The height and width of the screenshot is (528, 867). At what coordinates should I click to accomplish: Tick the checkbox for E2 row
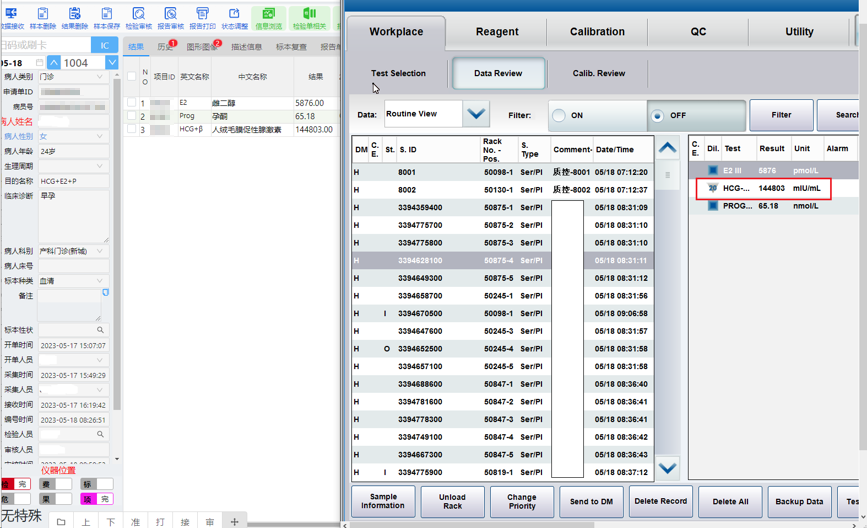tap(131, 102)
